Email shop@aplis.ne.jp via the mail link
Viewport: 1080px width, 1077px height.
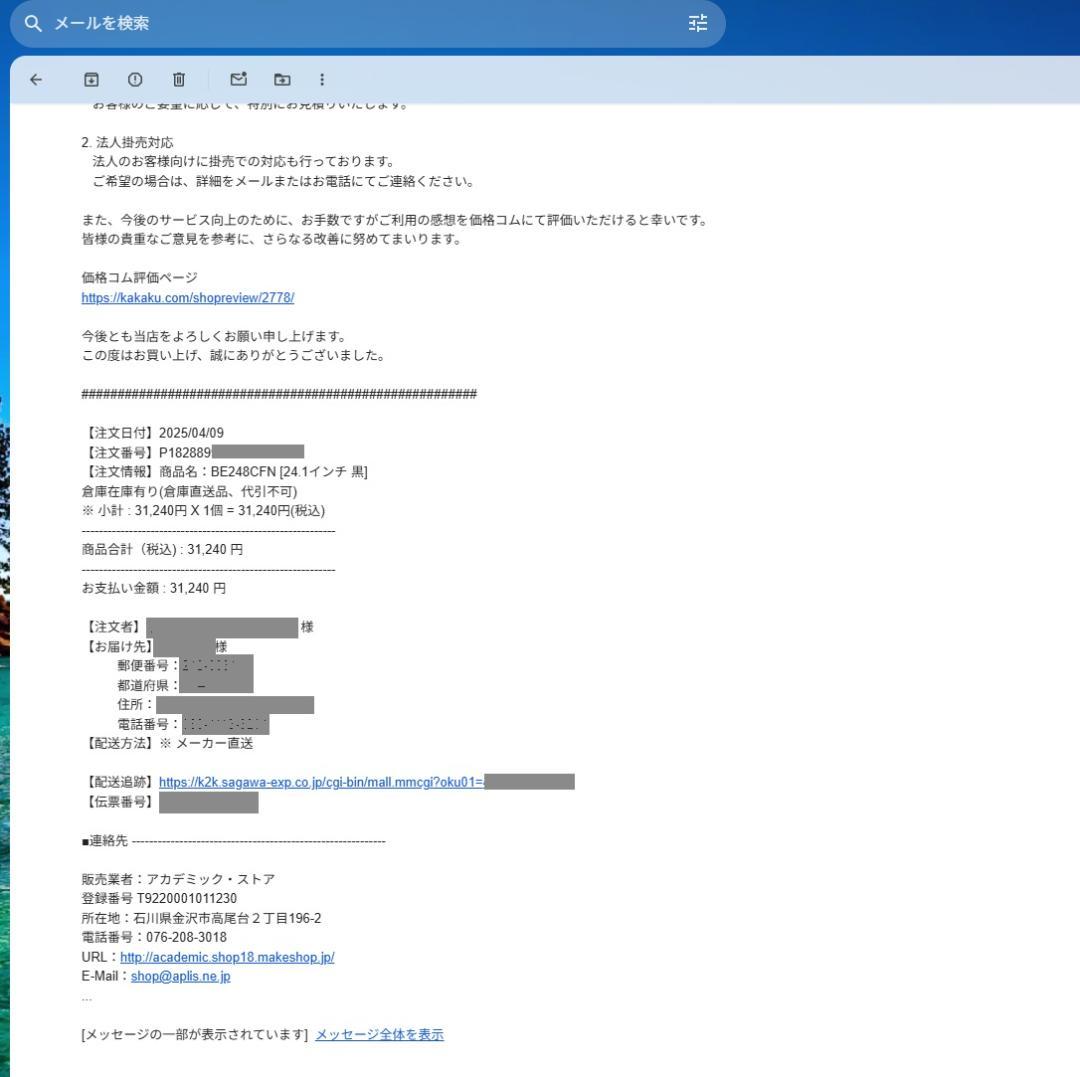tap(179, 976)
